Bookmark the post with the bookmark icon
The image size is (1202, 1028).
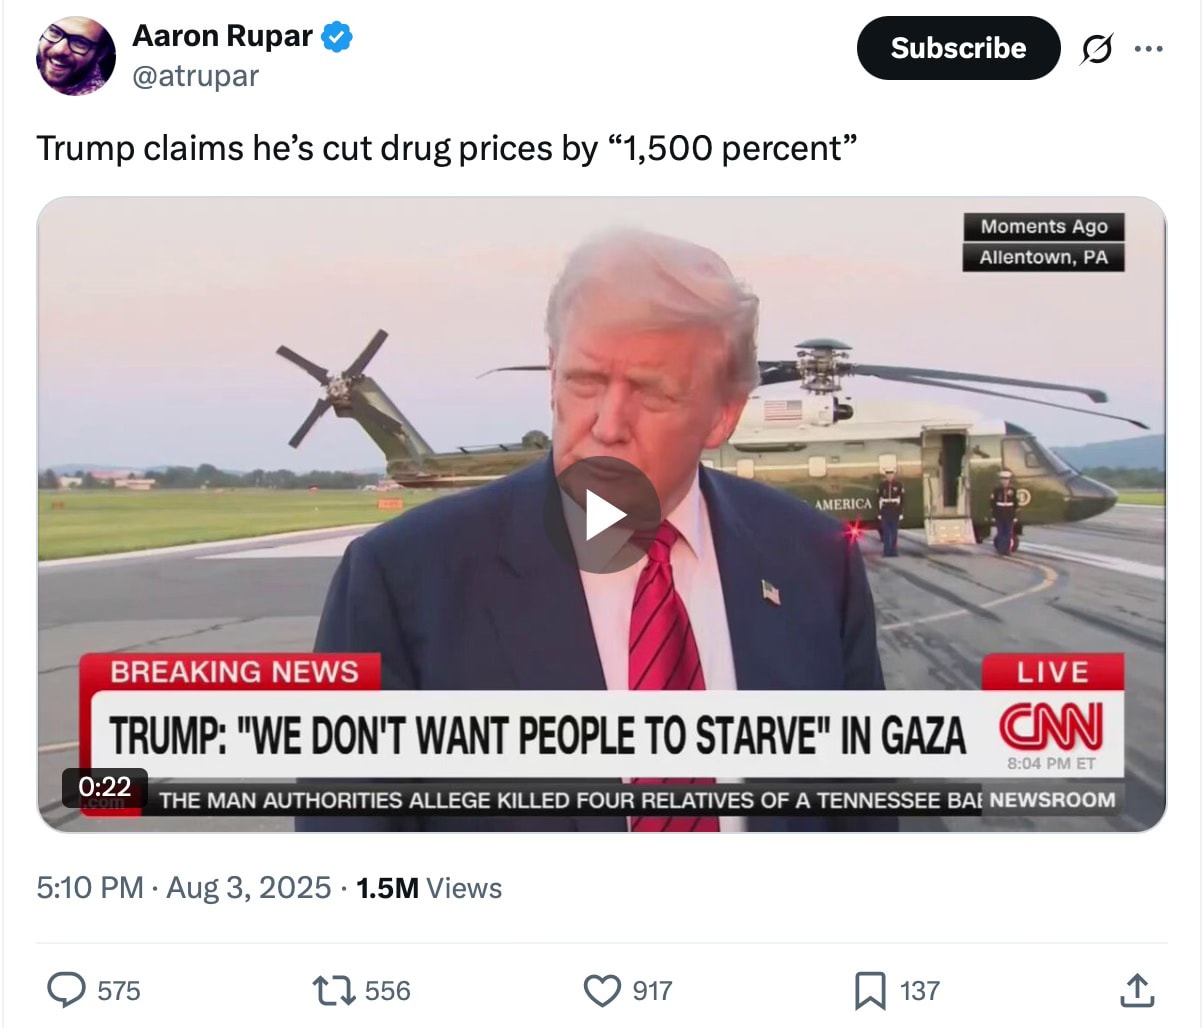click(x=869, y=990)
